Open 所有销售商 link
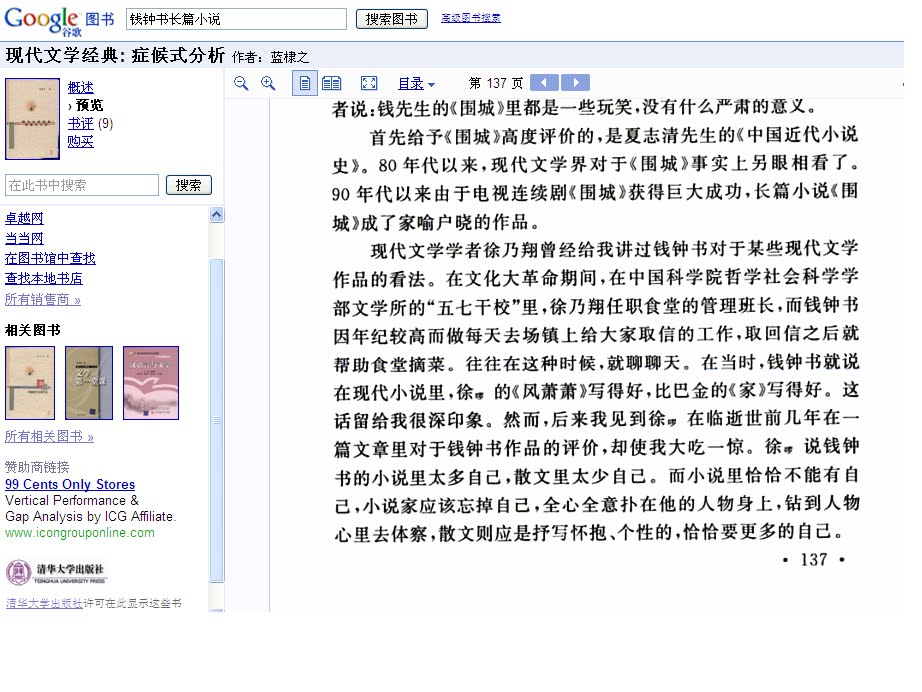Screen dimensions: 922x692 [x=42, y=299]
